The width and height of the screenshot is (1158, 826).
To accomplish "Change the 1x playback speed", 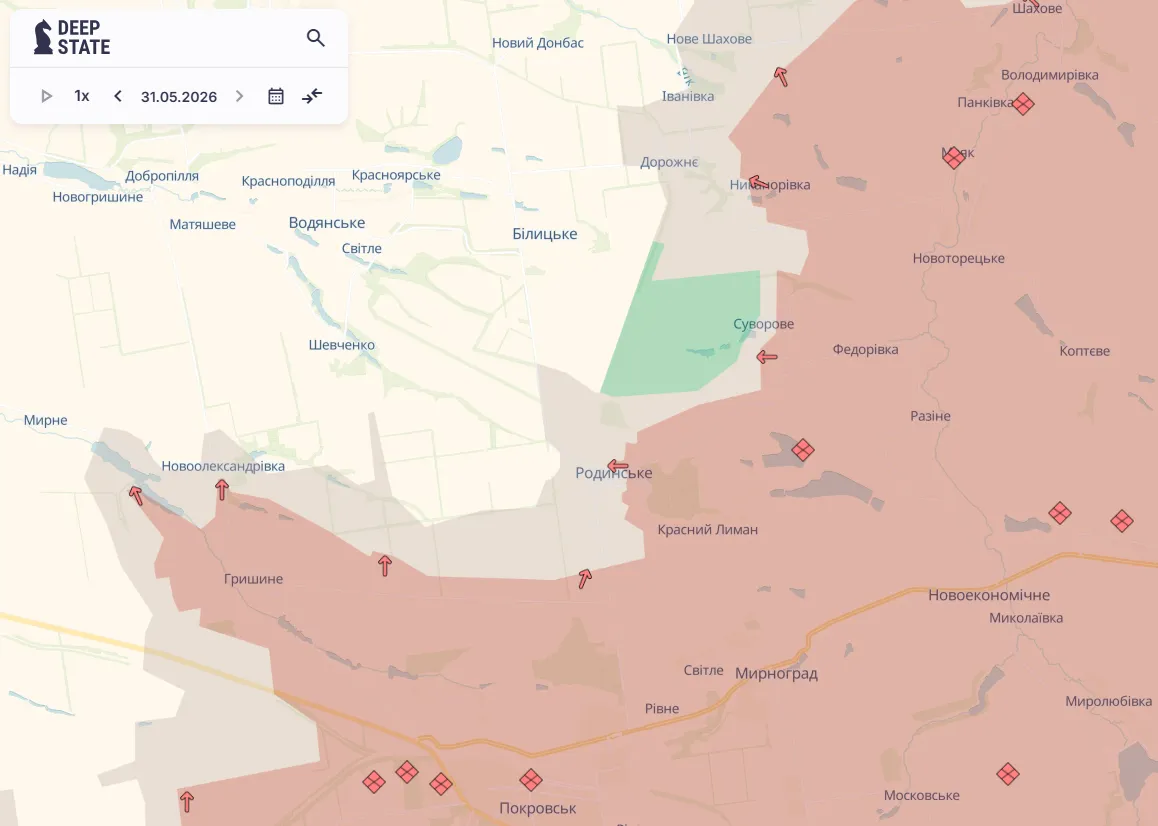I will click(x=82, y=96).
